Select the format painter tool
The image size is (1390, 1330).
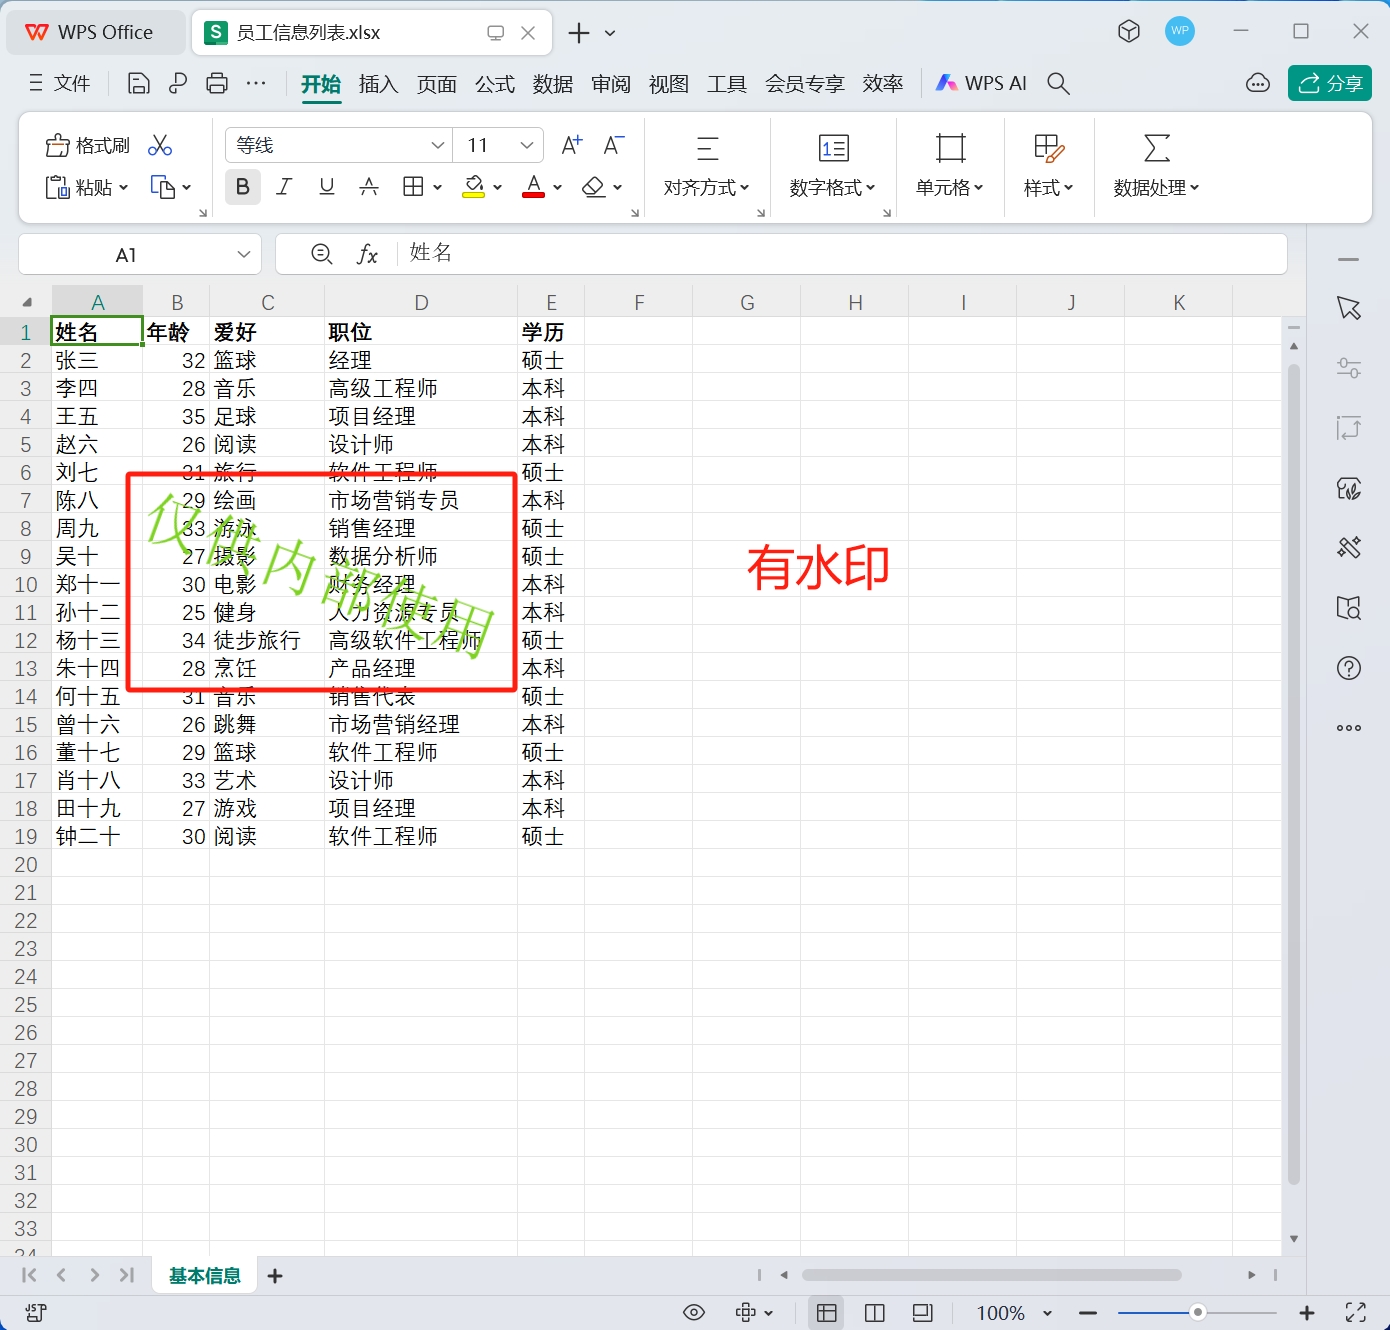(86, 145)
